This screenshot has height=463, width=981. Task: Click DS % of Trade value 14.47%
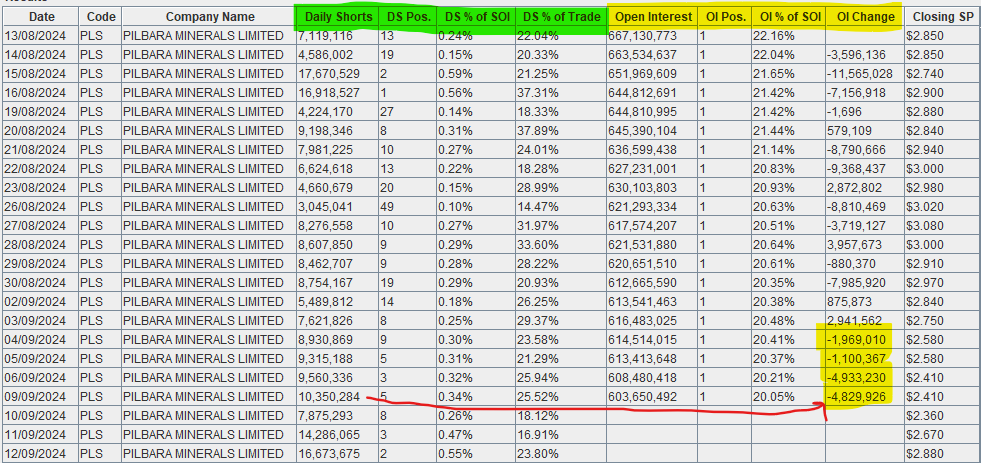(538, 207)
